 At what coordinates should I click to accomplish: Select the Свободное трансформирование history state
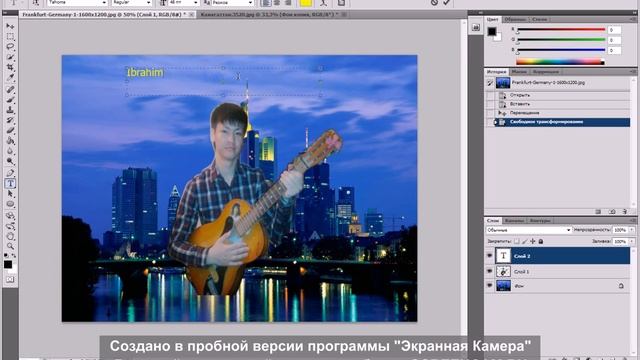click(562, 122)
